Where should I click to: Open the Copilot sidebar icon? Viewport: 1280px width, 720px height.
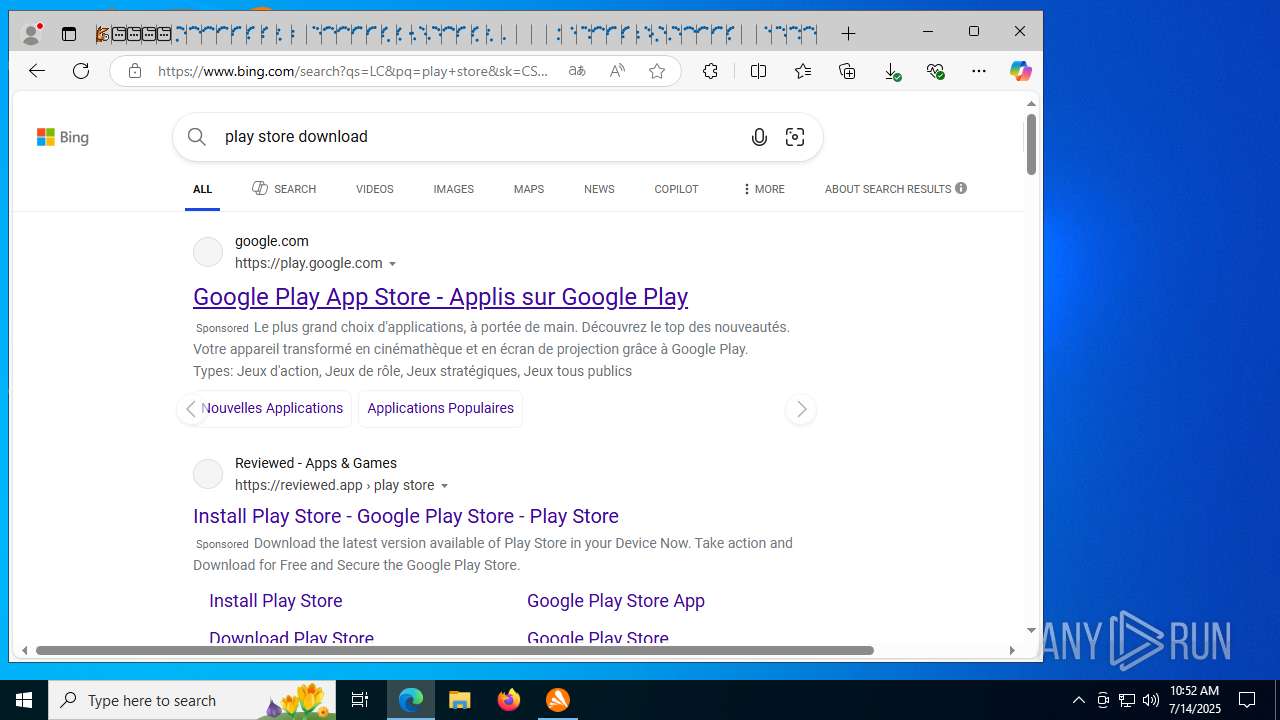[1020, 71]
